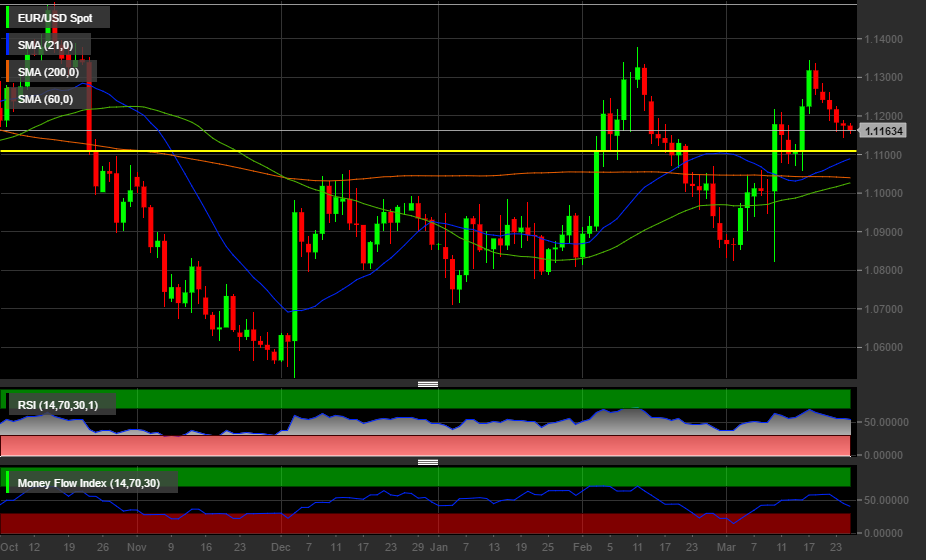Click the 1.14000 price axis label
The image size is (926, 560).
(x=883, y=39)
